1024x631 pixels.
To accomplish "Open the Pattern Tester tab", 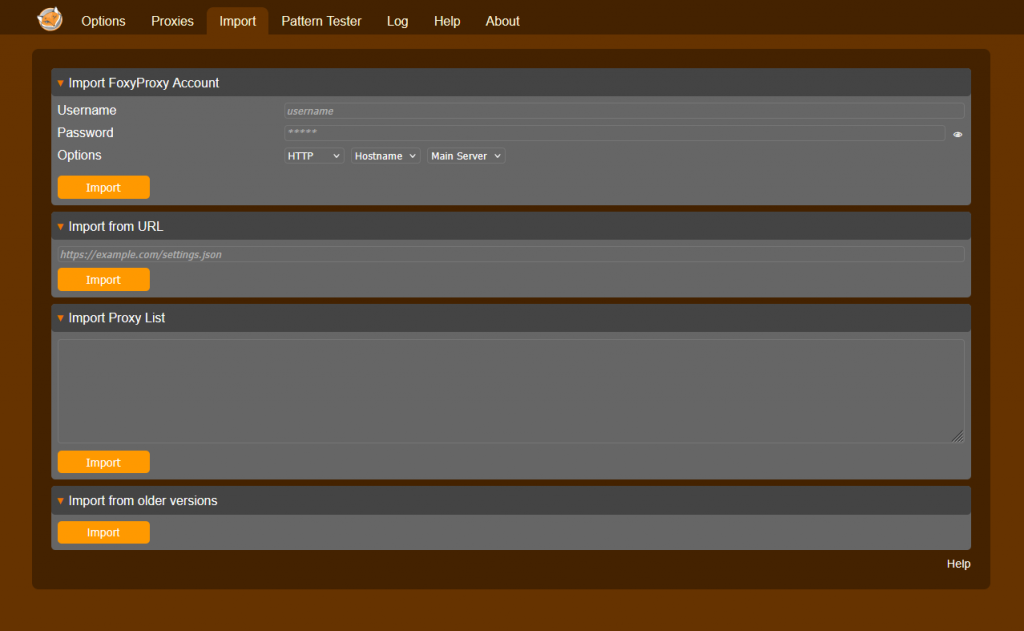I will click(x=321, y=21).
